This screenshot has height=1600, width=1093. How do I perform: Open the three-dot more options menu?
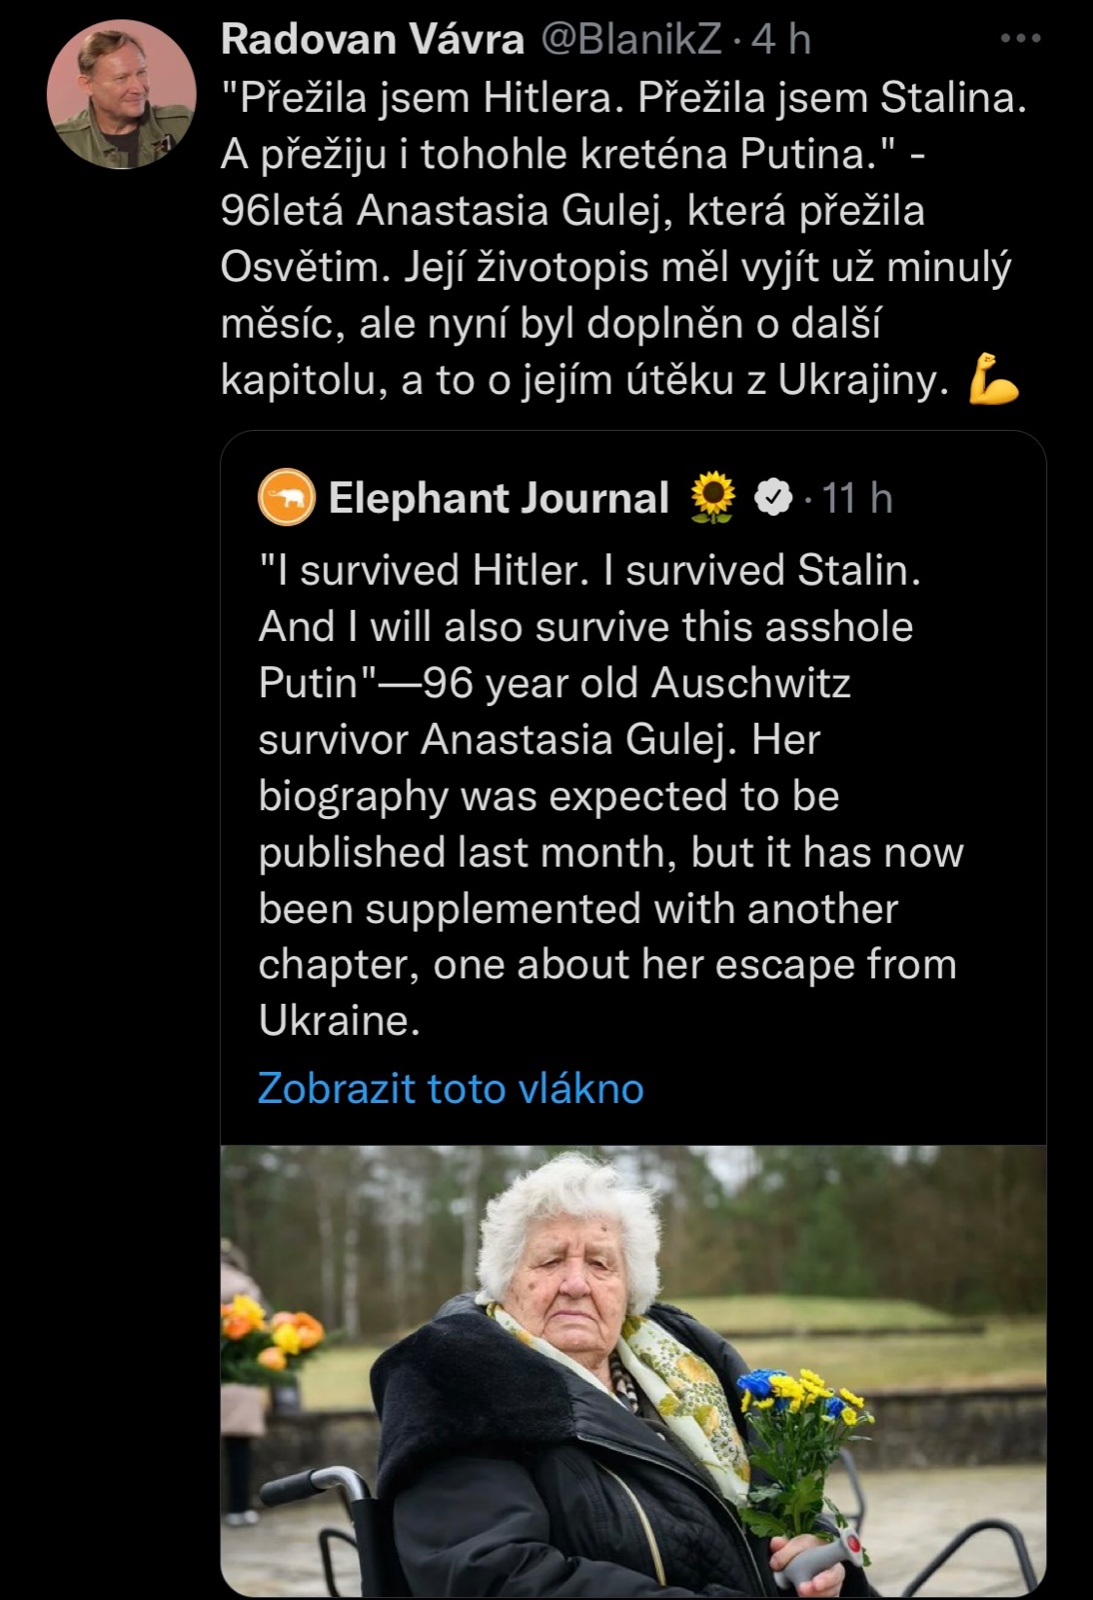[1021, 39]
